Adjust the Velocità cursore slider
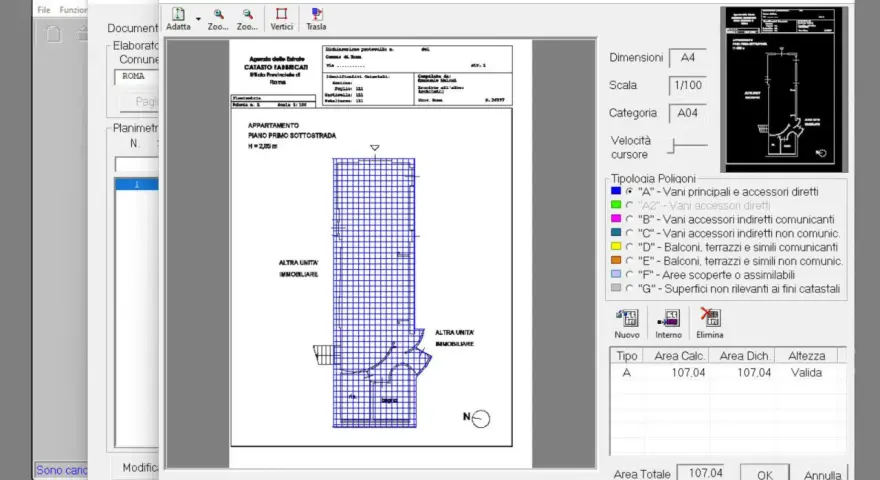The width and height of the screenshot is (880, 480). pyautogui.click(x=688, y=146)
